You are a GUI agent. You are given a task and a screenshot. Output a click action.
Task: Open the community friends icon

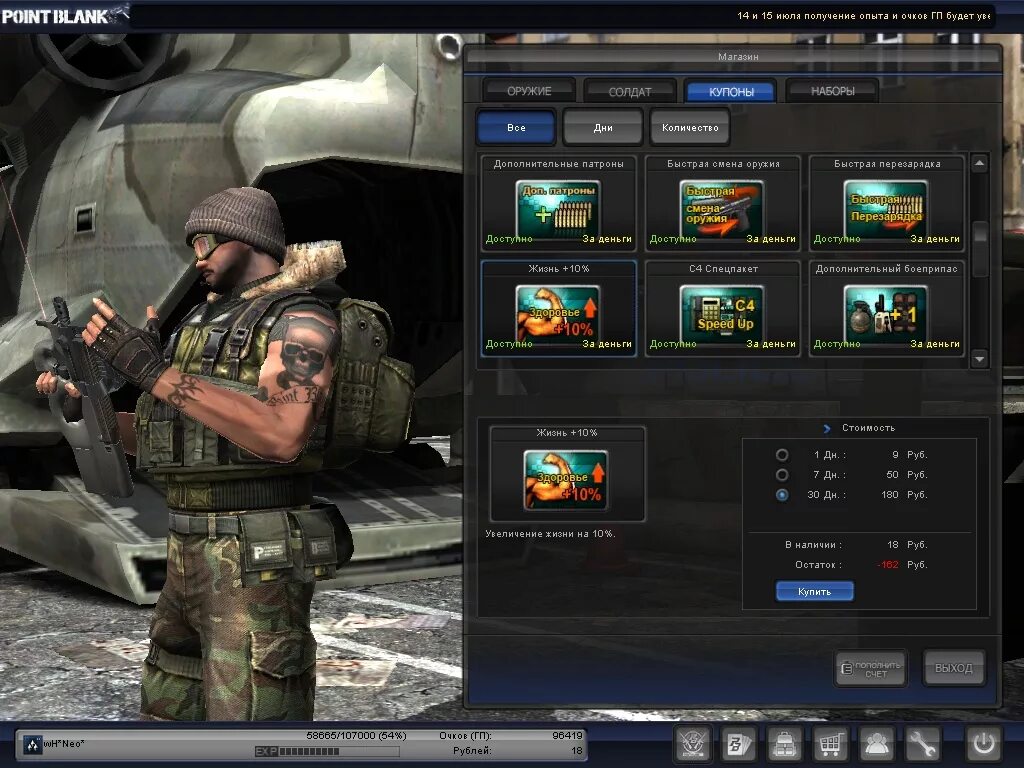coord(876,743)
